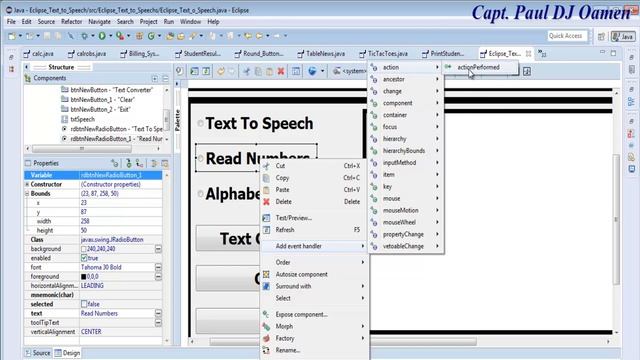Click the Open Perspective icon near Java

coord(601,36)
